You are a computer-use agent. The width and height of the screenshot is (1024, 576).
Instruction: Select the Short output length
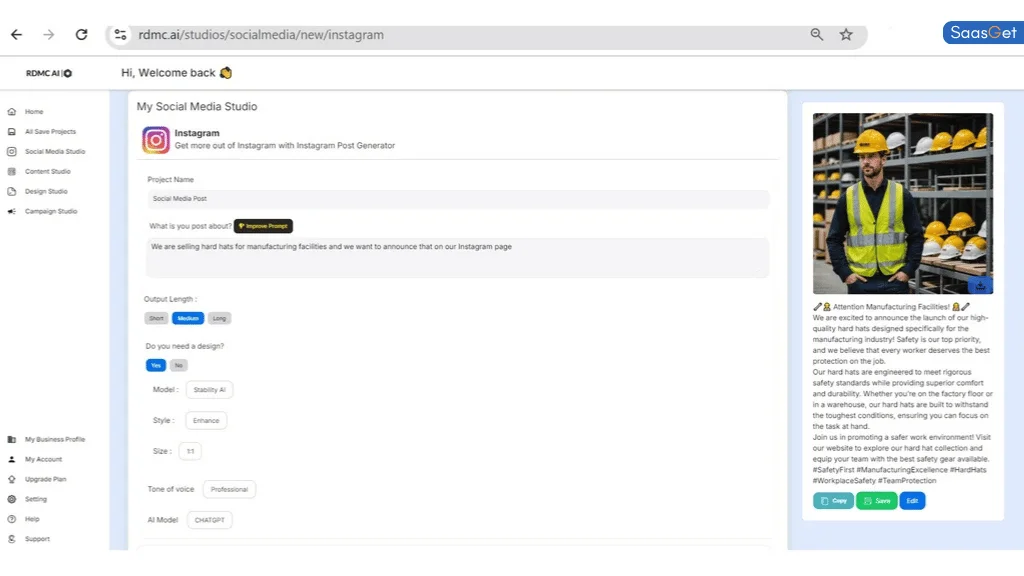pos(156,318)
